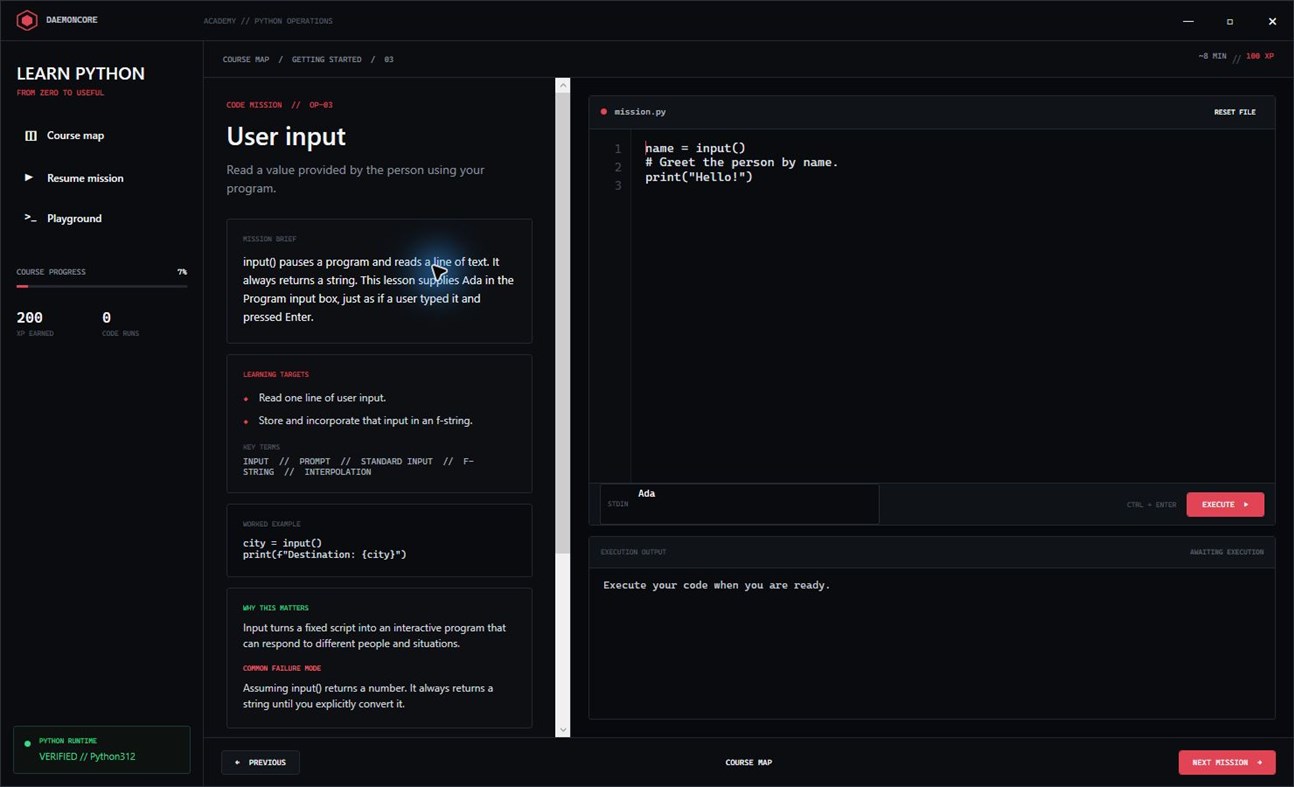Select the mission.py file tab

(x=632, y=112)
